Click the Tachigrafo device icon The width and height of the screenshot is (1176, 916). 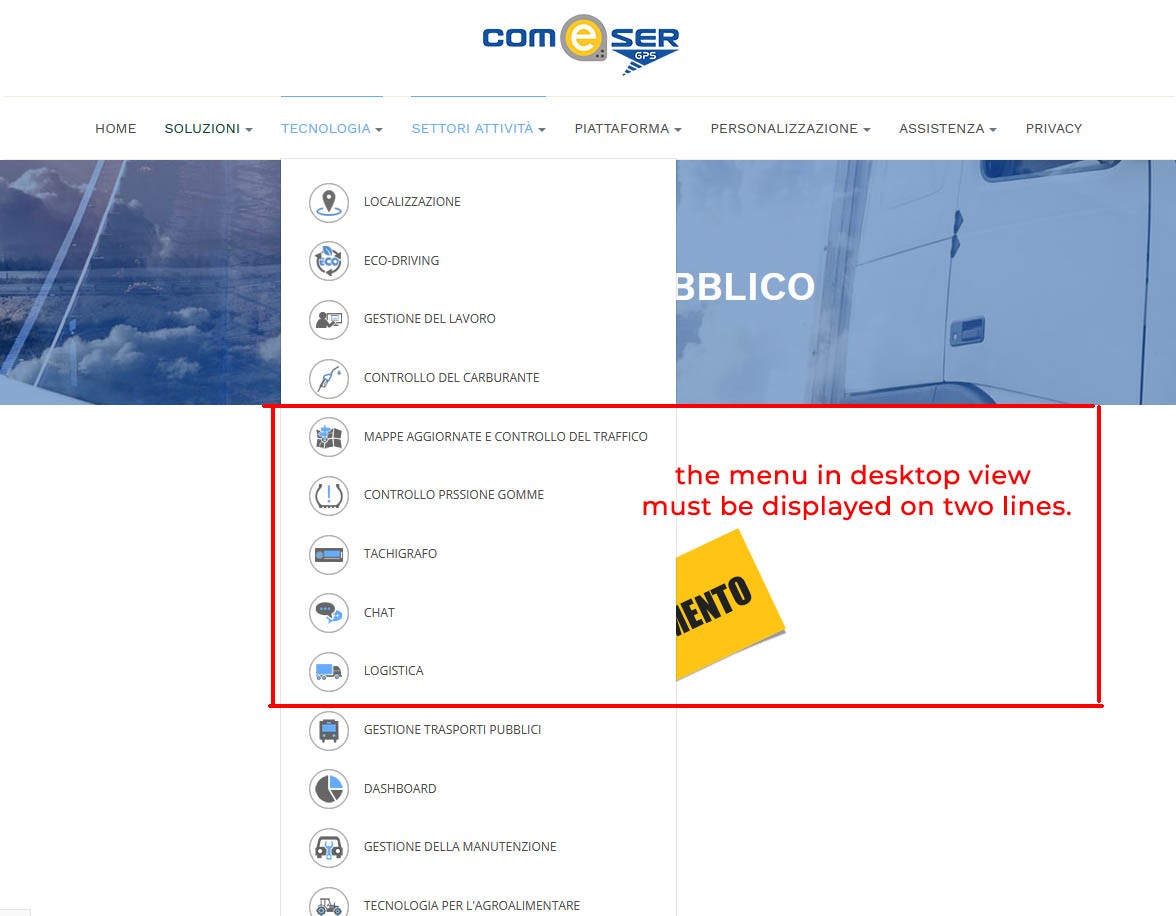coord(328,554)
